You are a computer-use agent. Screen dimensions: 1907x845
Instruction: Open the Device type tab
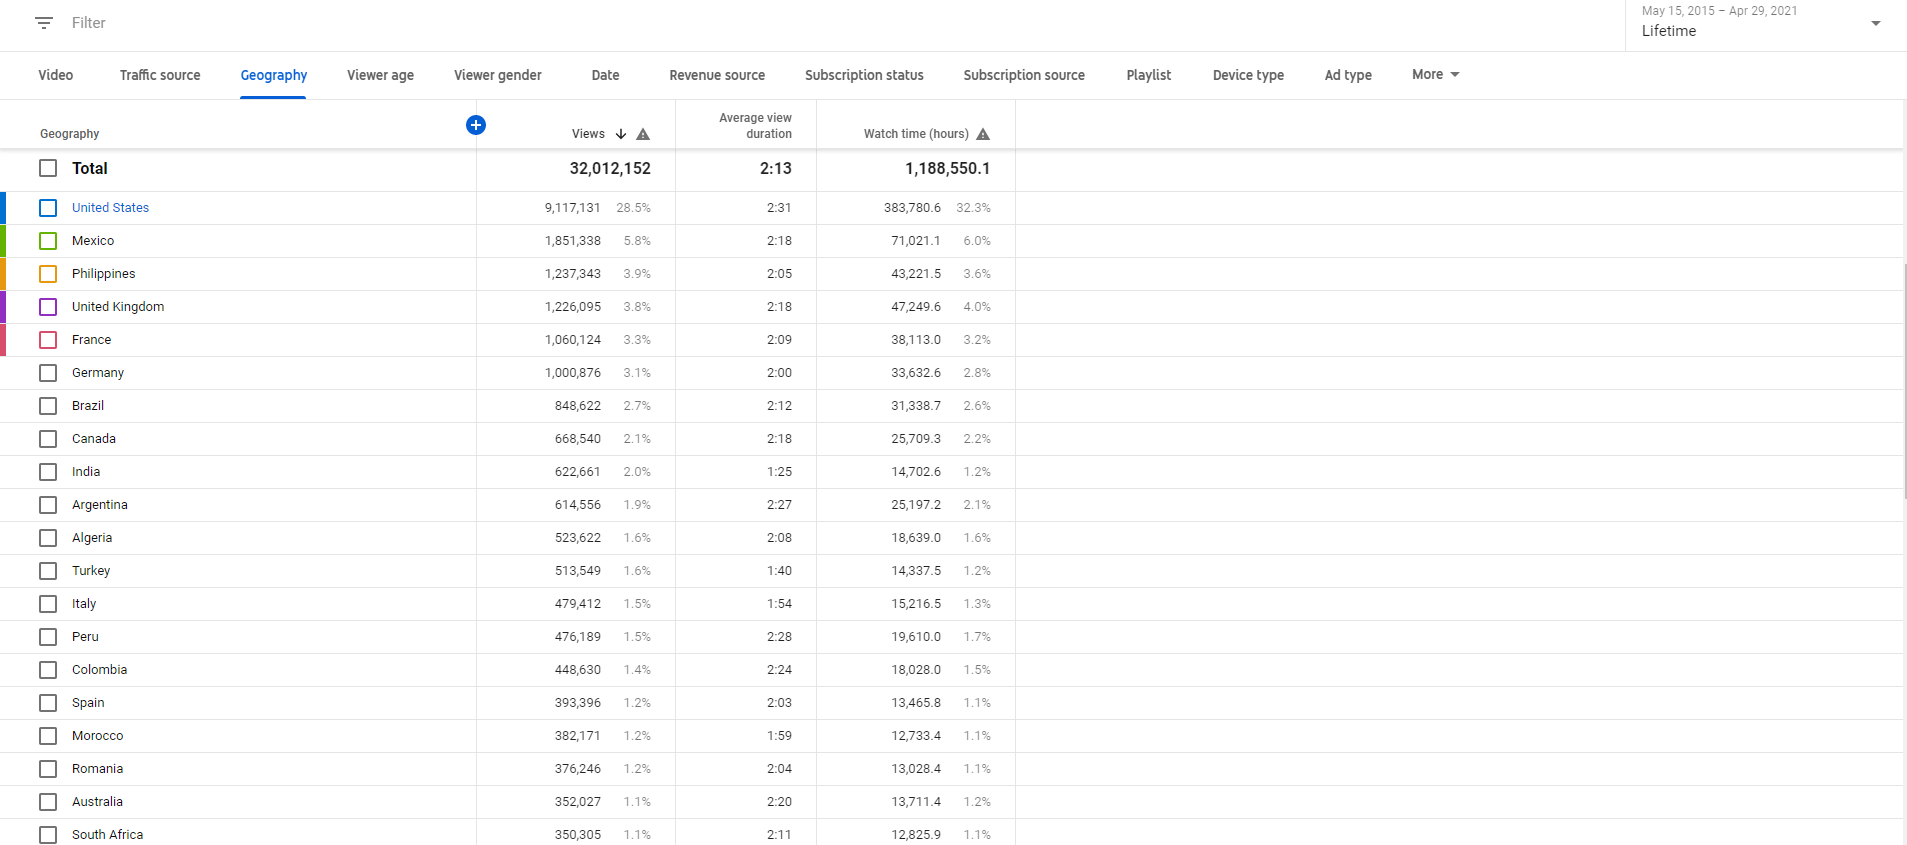point(1248,75)
